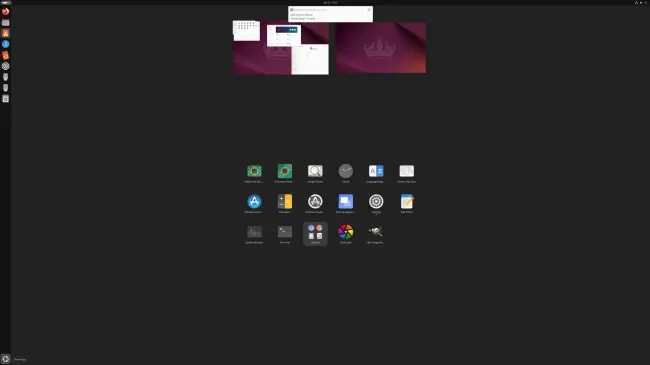
Task: Open Help blue question-mark dock icon
Action: [x=5, y=44]
